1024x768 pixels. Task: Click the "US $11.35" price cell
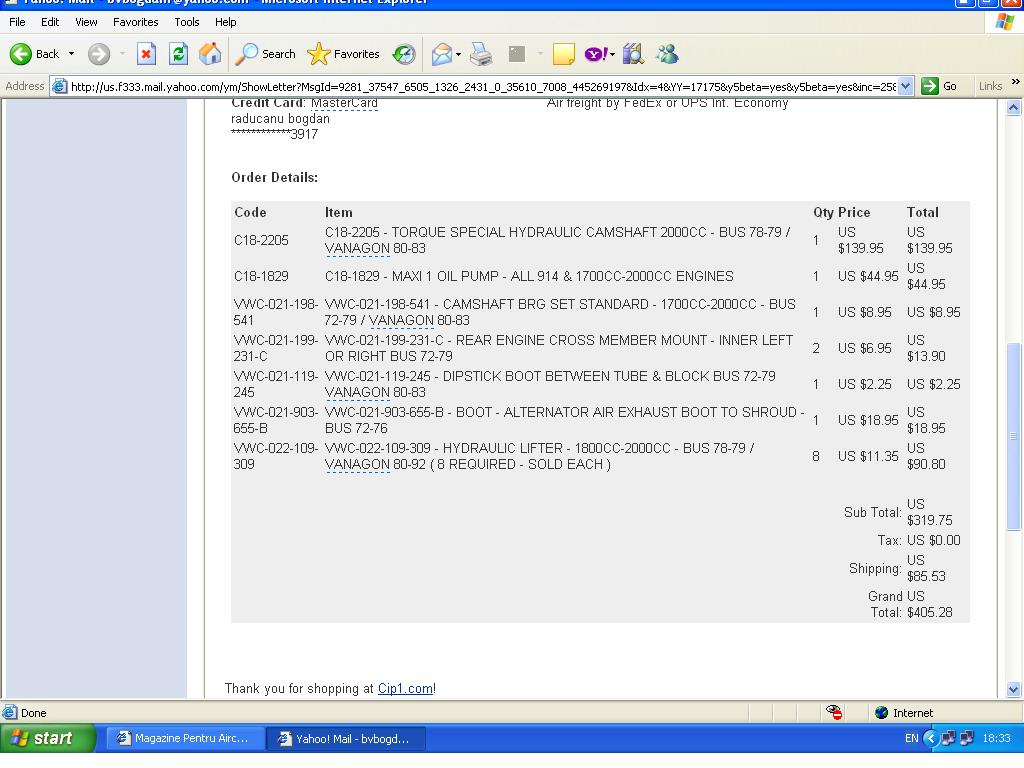click(x=868, y=456)
